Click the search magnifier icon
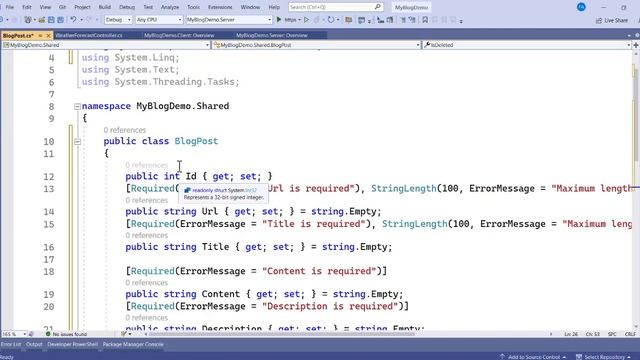This screenshot has height=360, width=640. pos(378,7)
